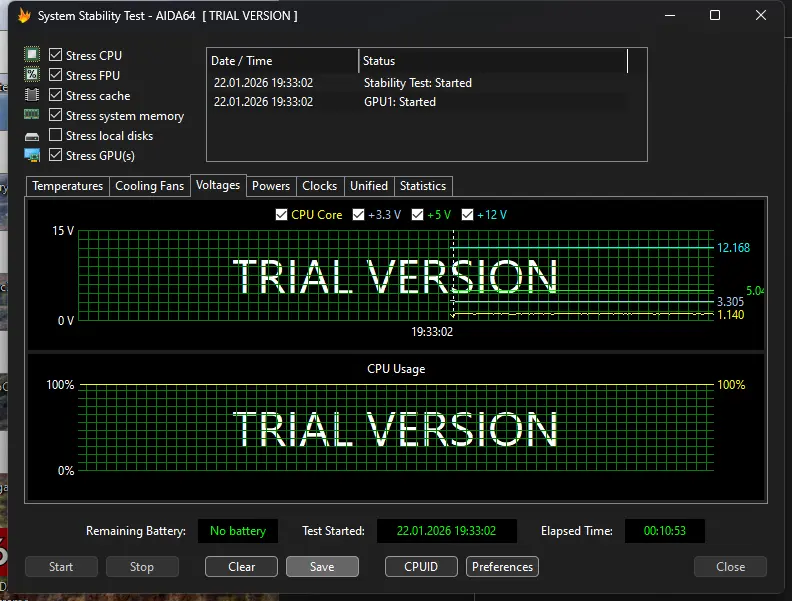This screenshot has width=792, height=601.
Task: Maximize the System Stability Test window
Action: click(x=715, y=16)
